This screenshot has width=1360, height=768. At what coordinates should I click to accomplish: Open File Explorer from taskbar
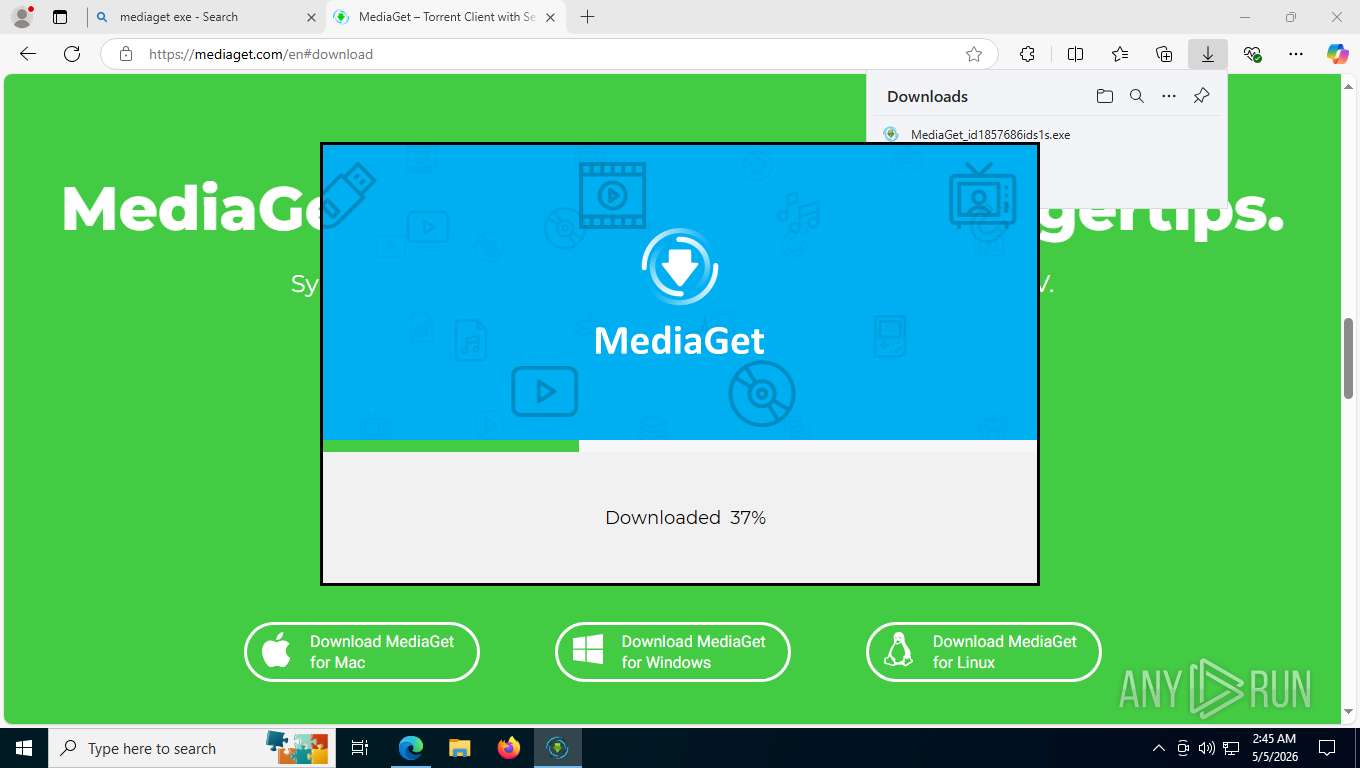coord(460,748)
